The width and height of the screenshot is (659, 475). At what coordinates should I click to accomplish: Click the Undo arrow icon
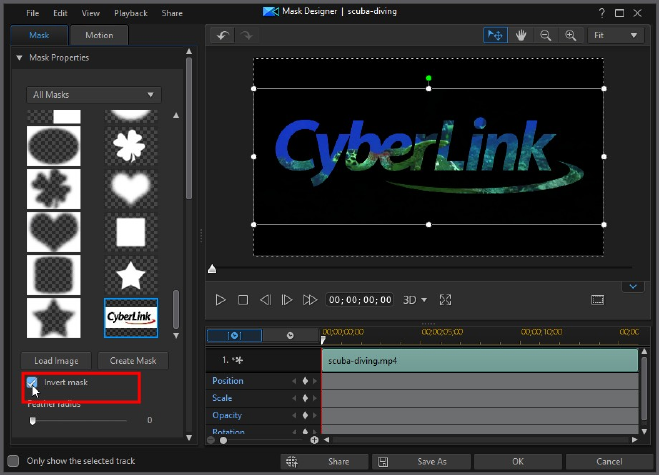click(223, 35)
